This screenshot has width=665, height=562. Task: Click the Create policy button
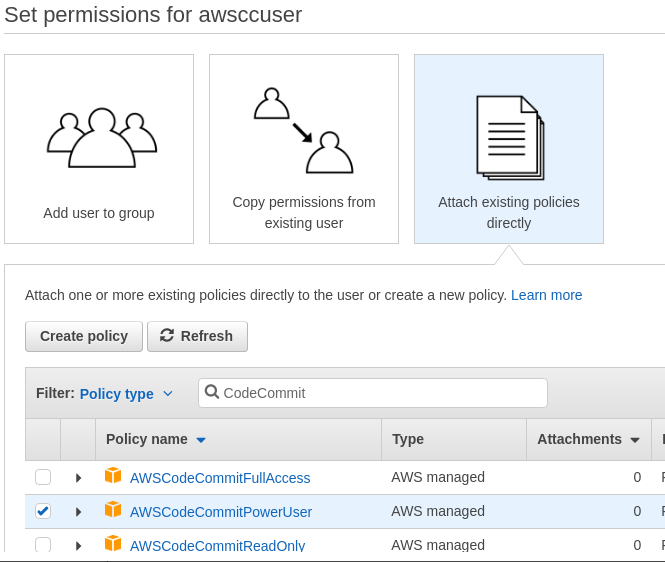(x=84, y=336)
